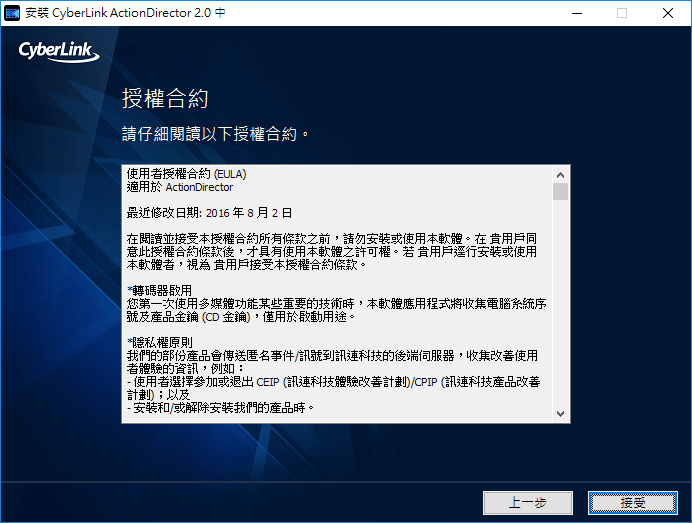The height and width of the screenshot is (523, 692).
Task: Minimize the installer window
Action: coord(577,13)
